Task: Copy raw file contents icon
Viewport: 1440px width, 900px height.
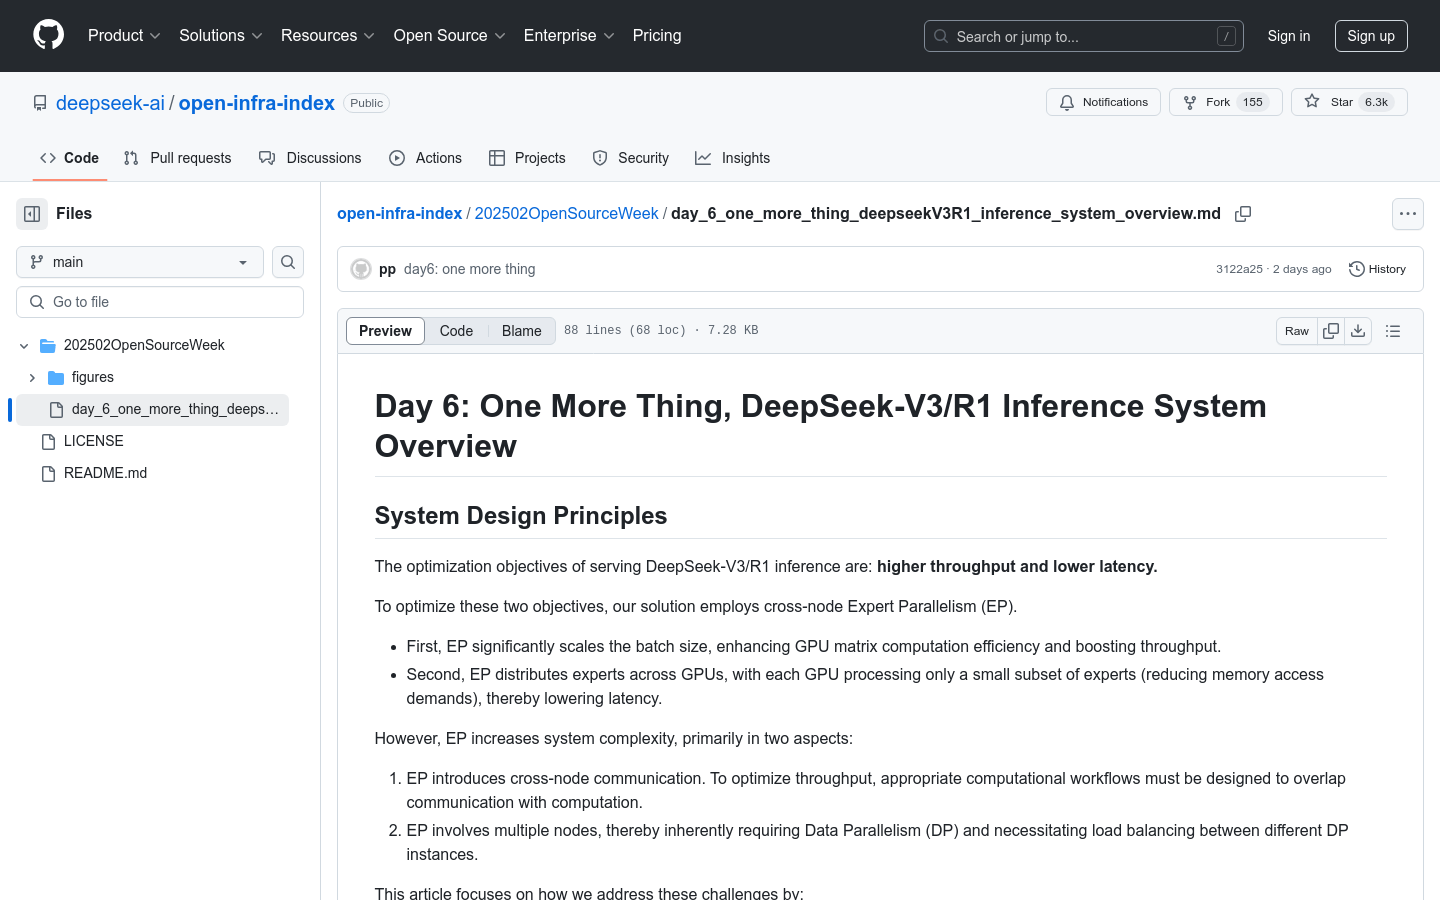Action: tap(1331, 331)
